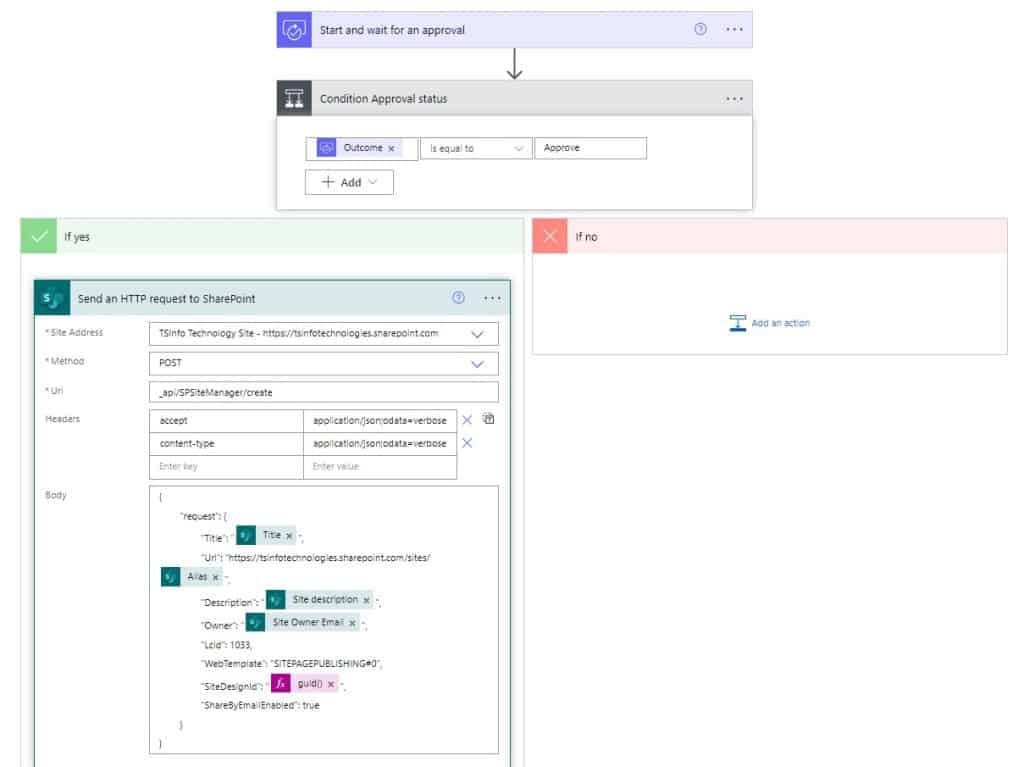Delete the content-type header row

click(467, 443)
